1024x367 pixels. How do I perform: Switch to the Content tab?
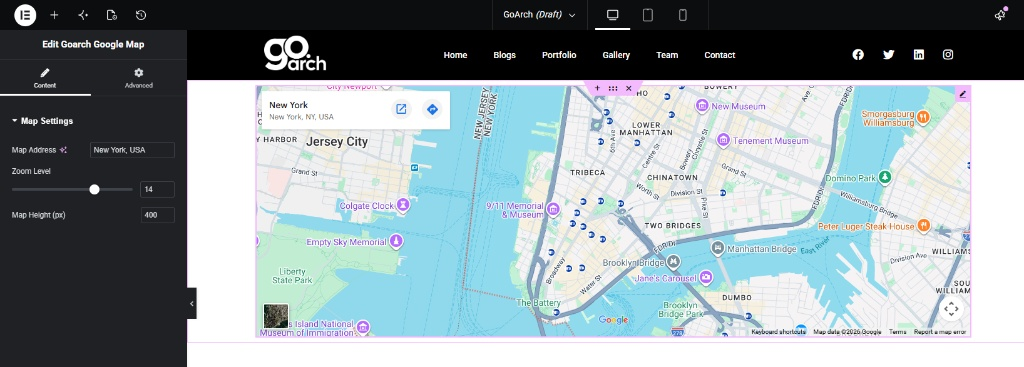pos(45,78)
